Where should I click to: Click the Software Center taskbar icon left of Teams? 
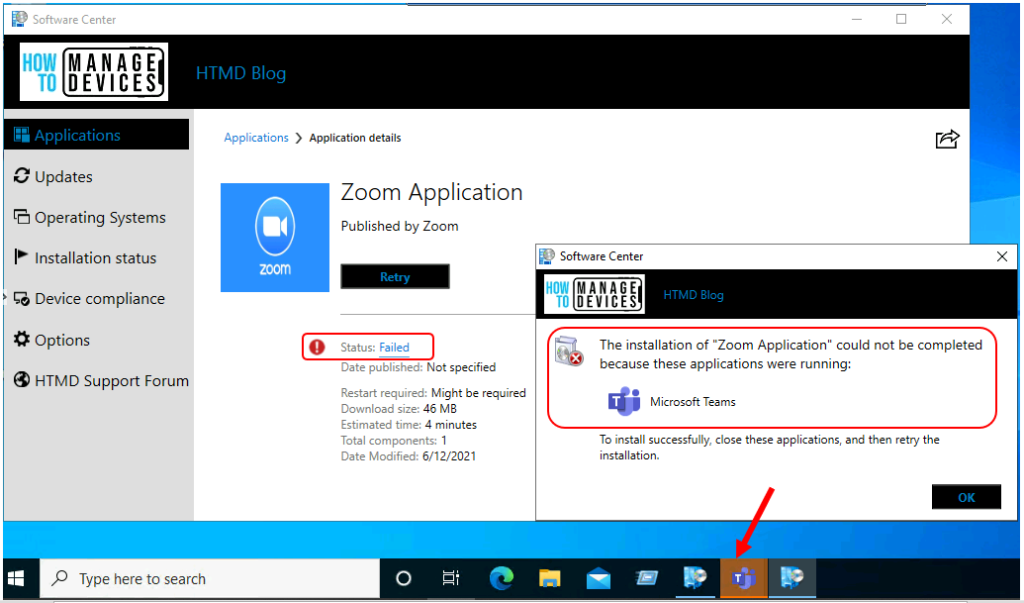click(x=695, y=579)
